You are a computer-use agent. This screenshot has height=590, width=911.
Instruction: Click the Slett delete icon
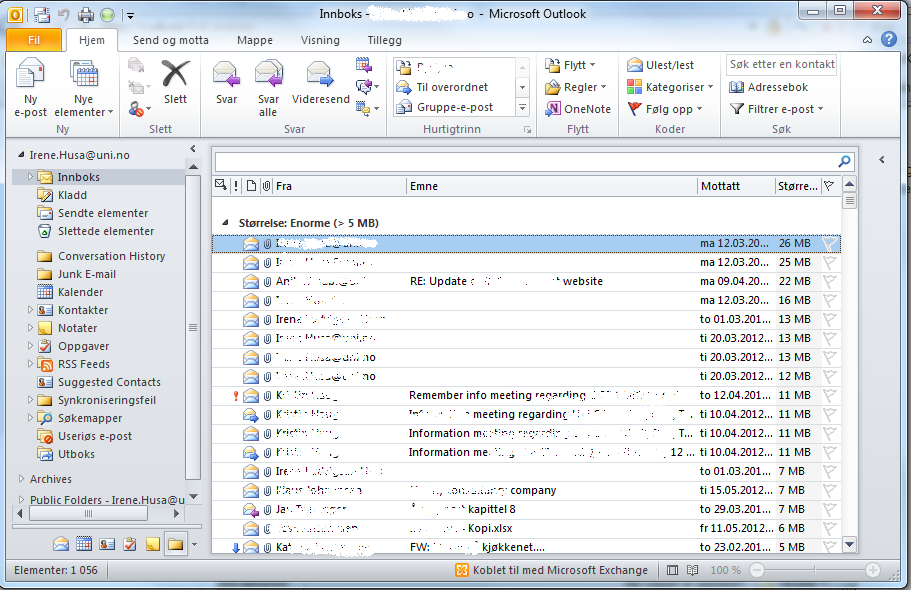pos(175,80)
